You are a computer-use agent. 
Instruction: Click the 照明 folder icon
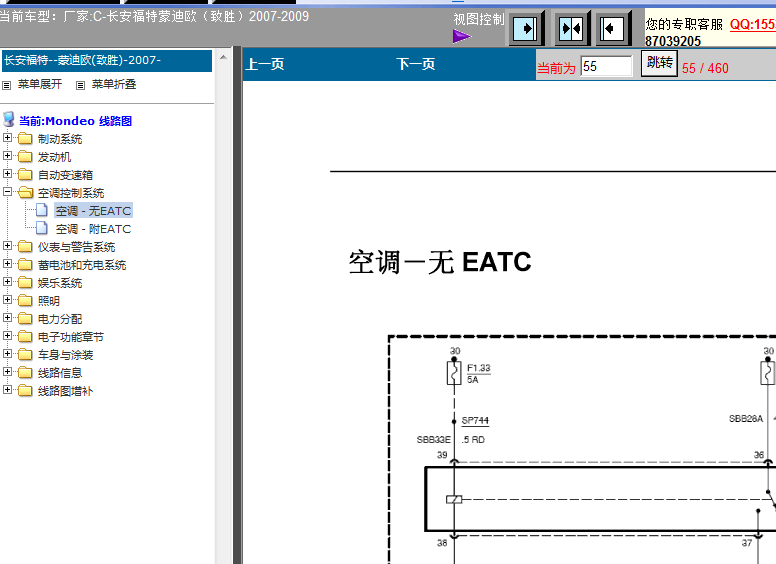point(25,300)
